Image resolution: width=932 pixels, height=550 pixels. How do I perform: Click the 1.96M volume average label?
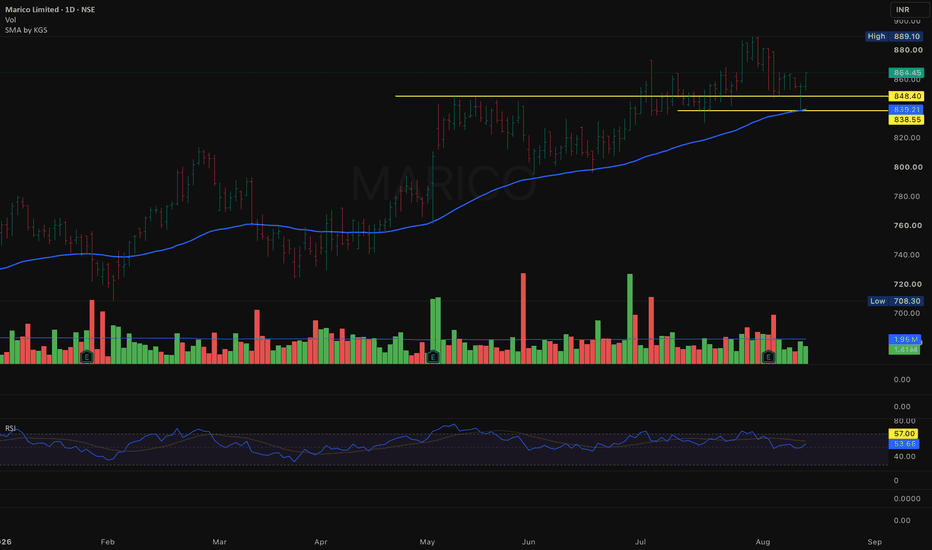click(x=905, y=339)
